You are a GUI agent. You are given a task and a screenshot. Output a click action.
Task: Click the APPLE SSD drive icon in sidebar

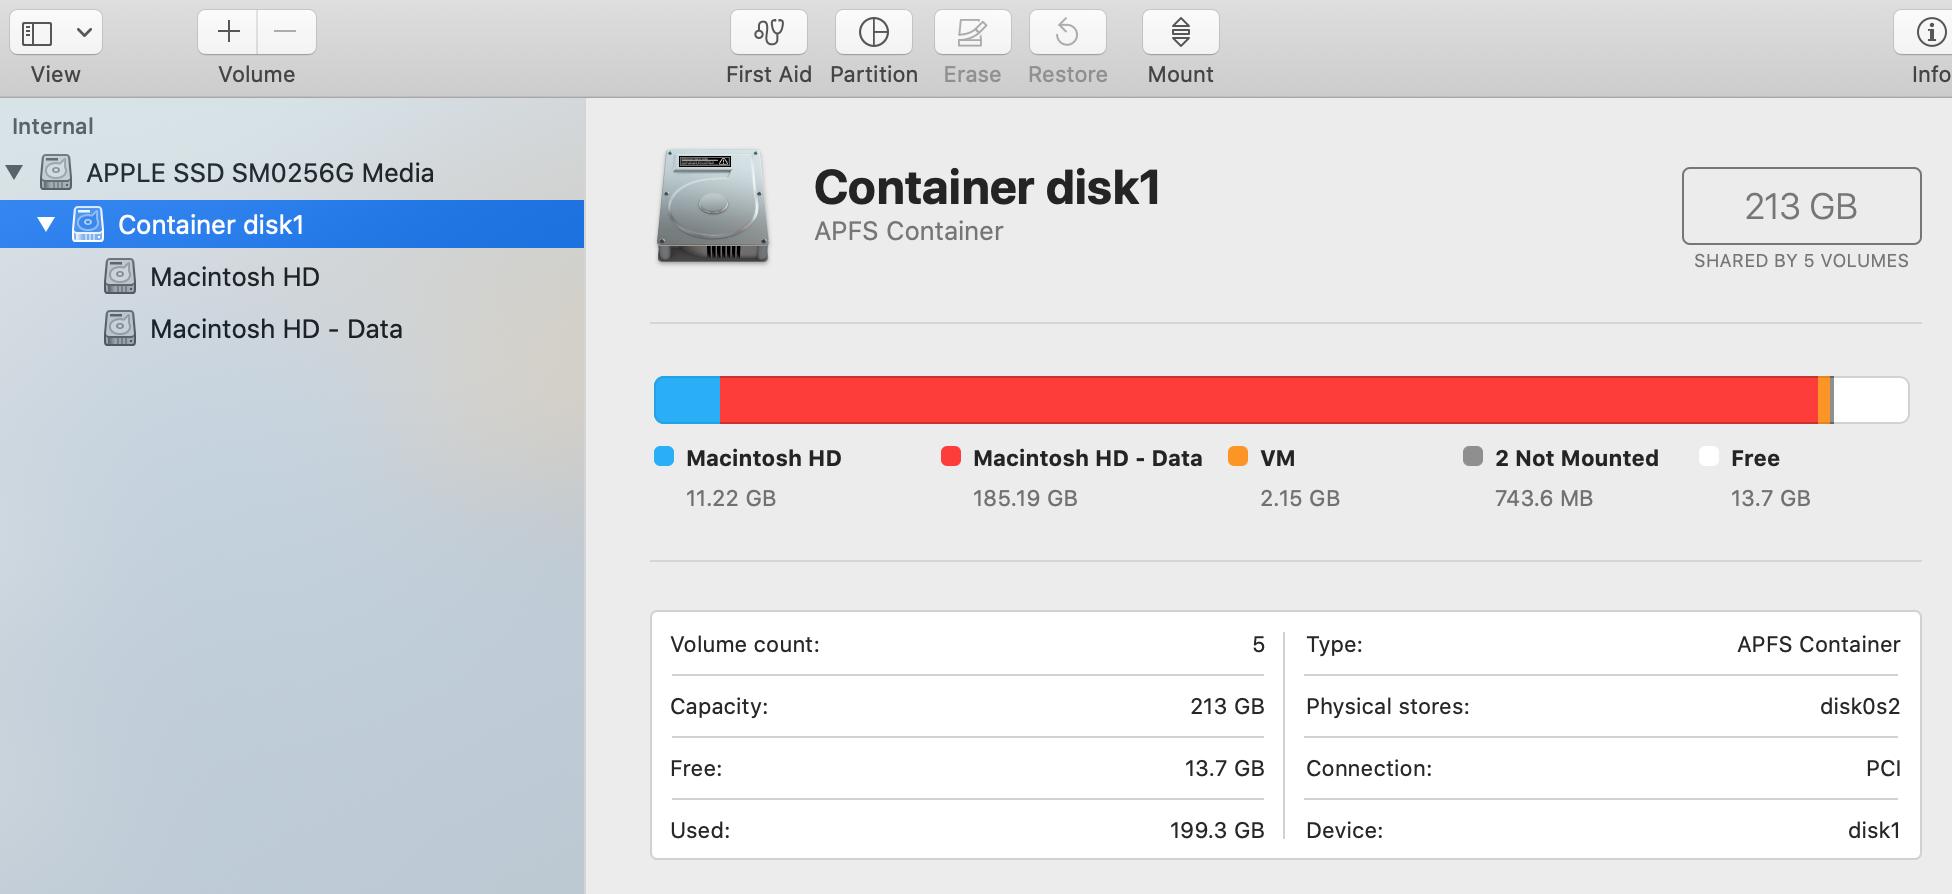(56, 172)
